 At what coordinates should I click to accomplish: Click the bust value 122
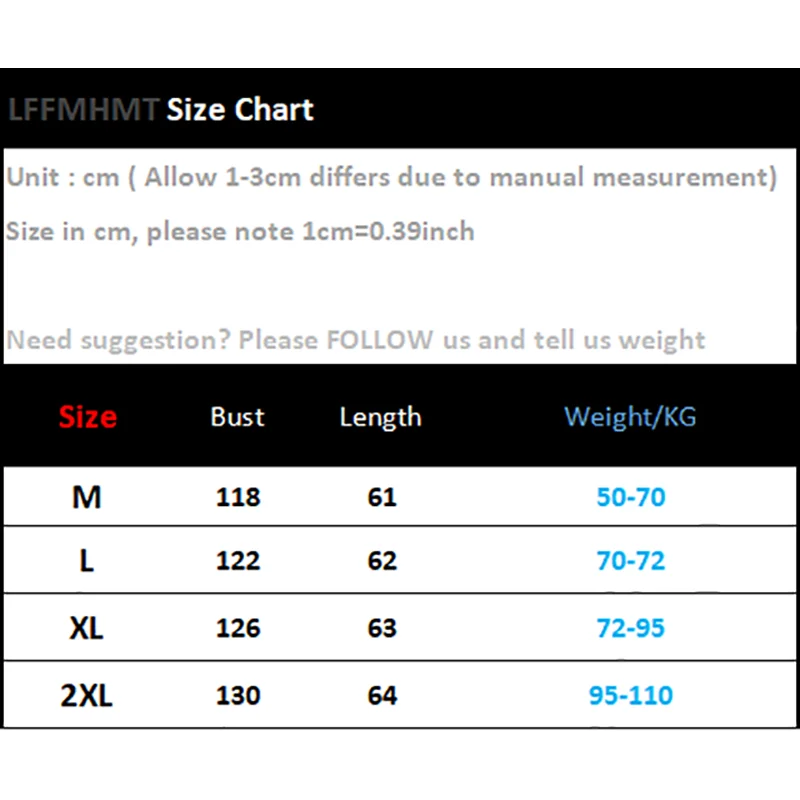[x=238, y=562]
